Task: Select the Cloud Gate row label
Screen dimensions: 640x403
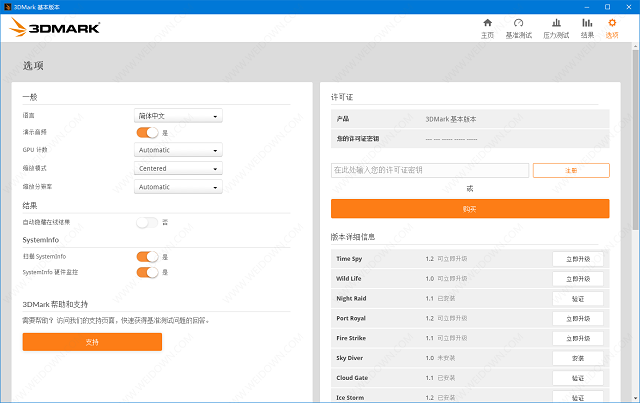Action: pos(352,378)
